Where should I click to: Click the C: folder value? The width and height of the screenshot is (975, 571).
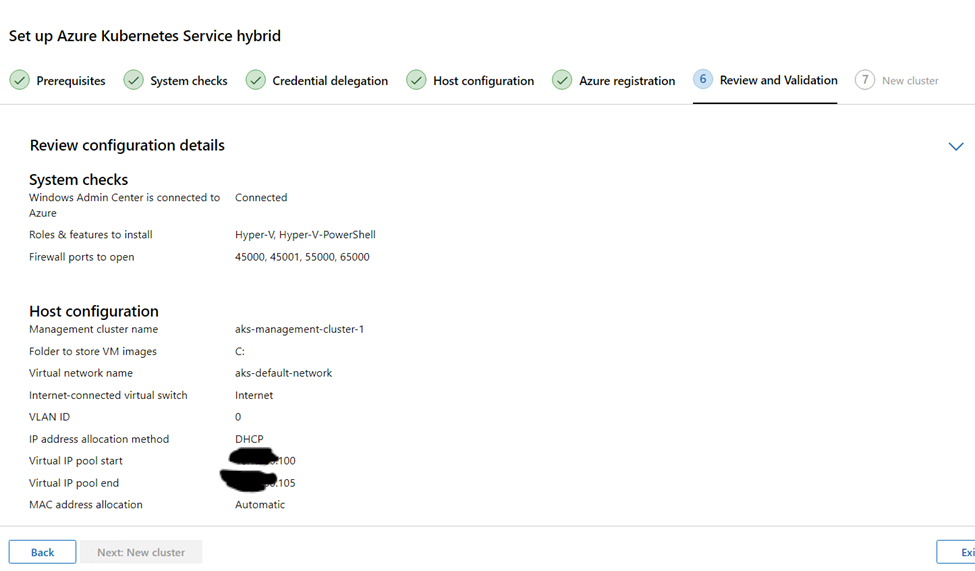pyautogui.click(x=240, y=351)
